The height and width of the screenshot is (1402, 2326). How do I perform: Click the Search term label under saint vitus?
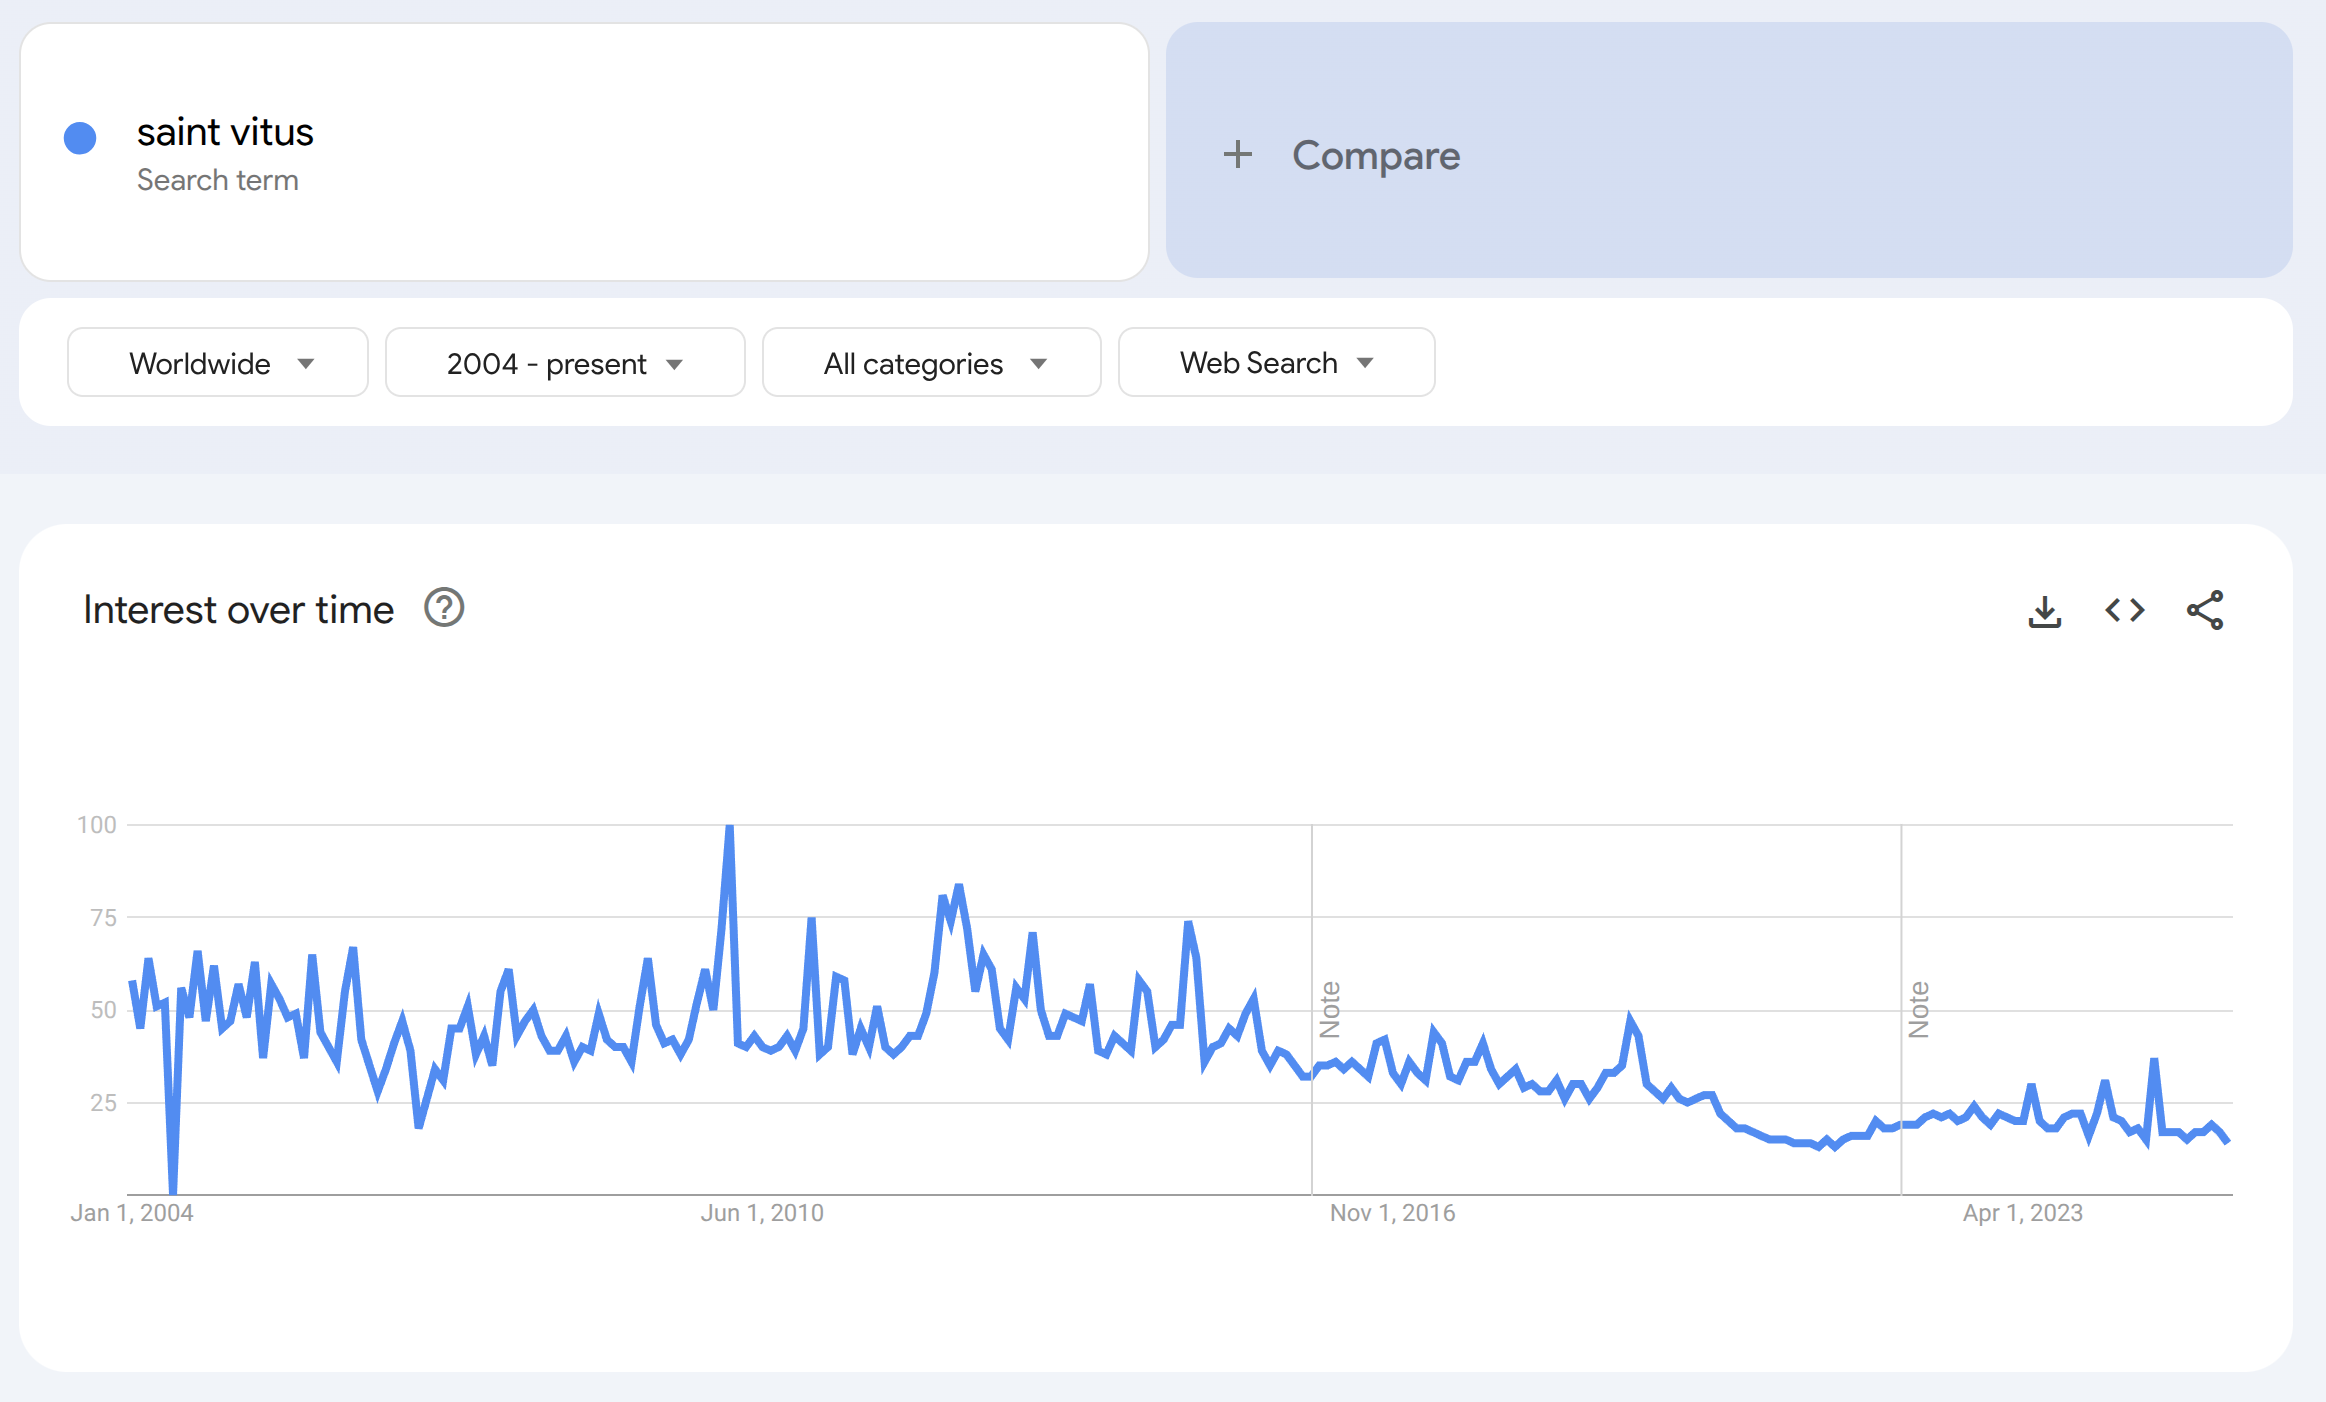pyautogui.click(x=218, y=180)
